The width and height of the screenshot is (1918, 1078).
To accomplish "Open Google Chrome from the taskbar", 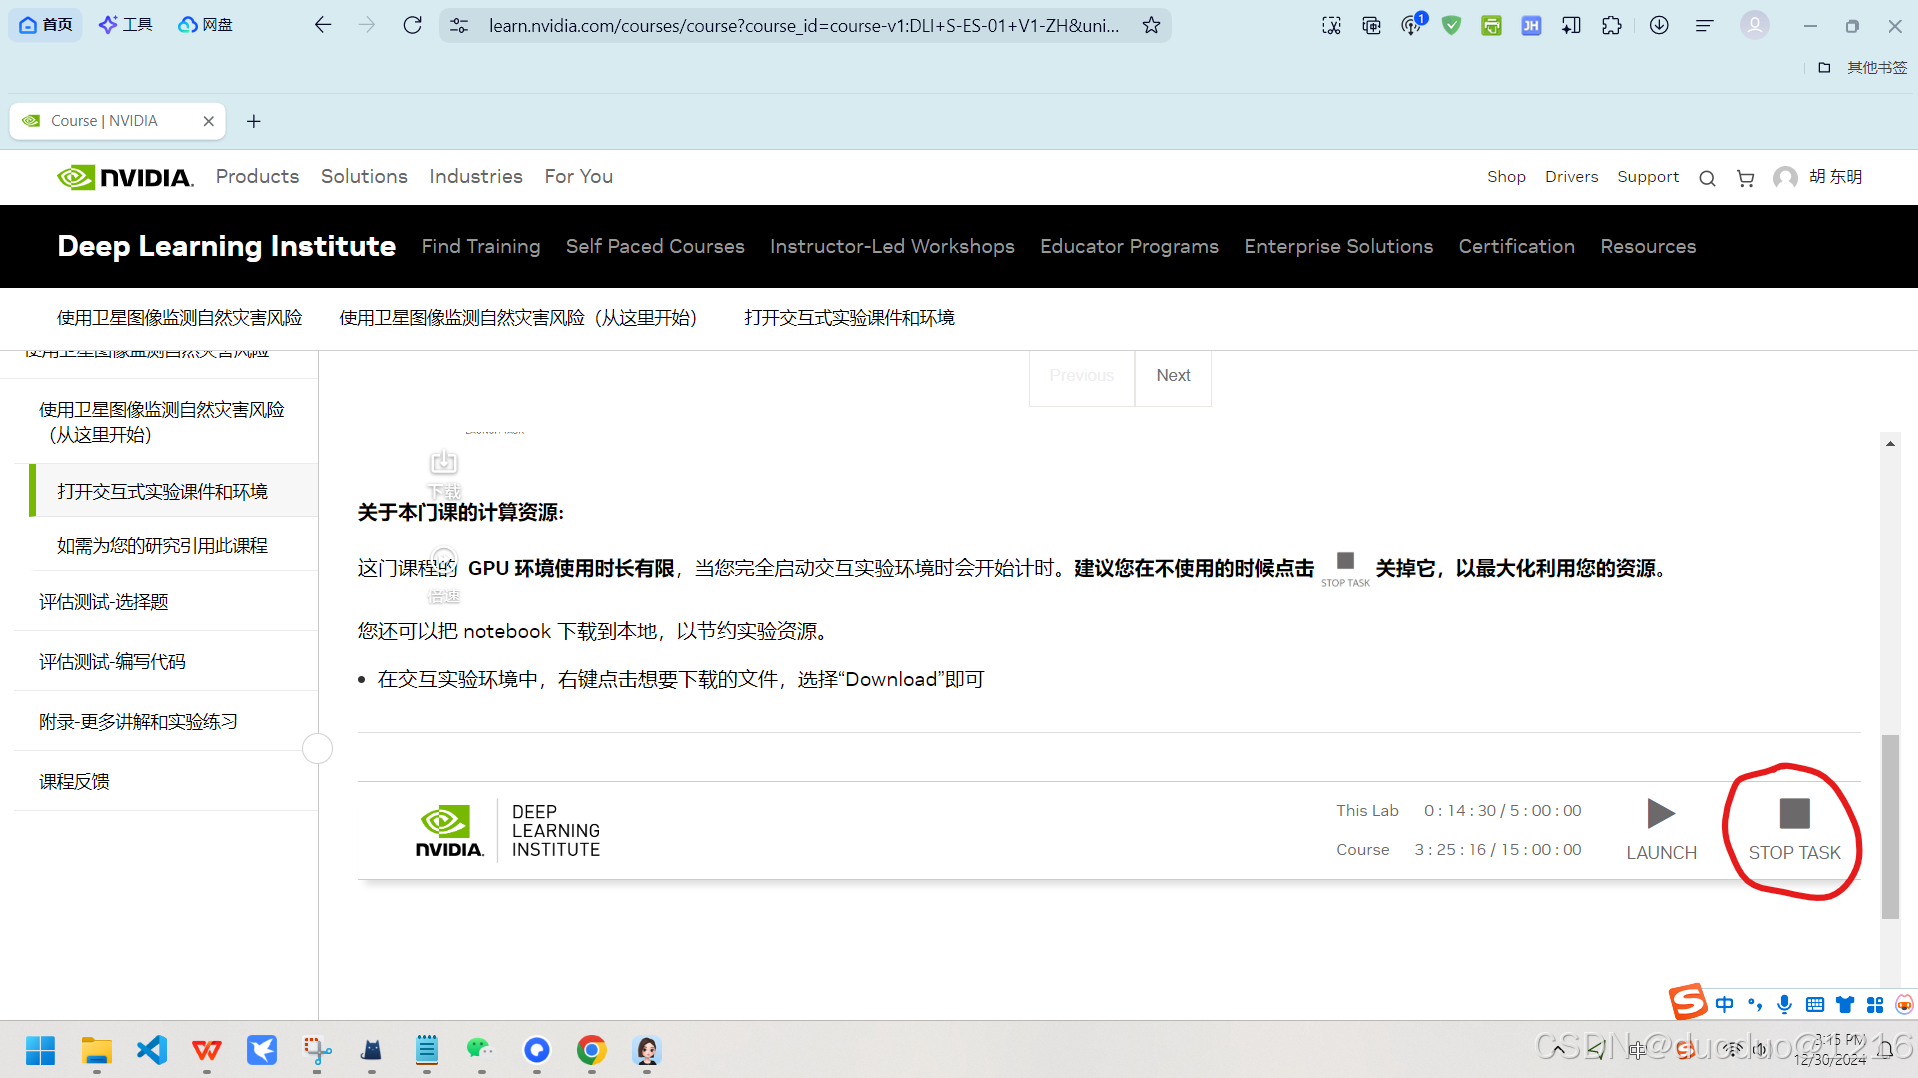I will tap(592, 1050).
